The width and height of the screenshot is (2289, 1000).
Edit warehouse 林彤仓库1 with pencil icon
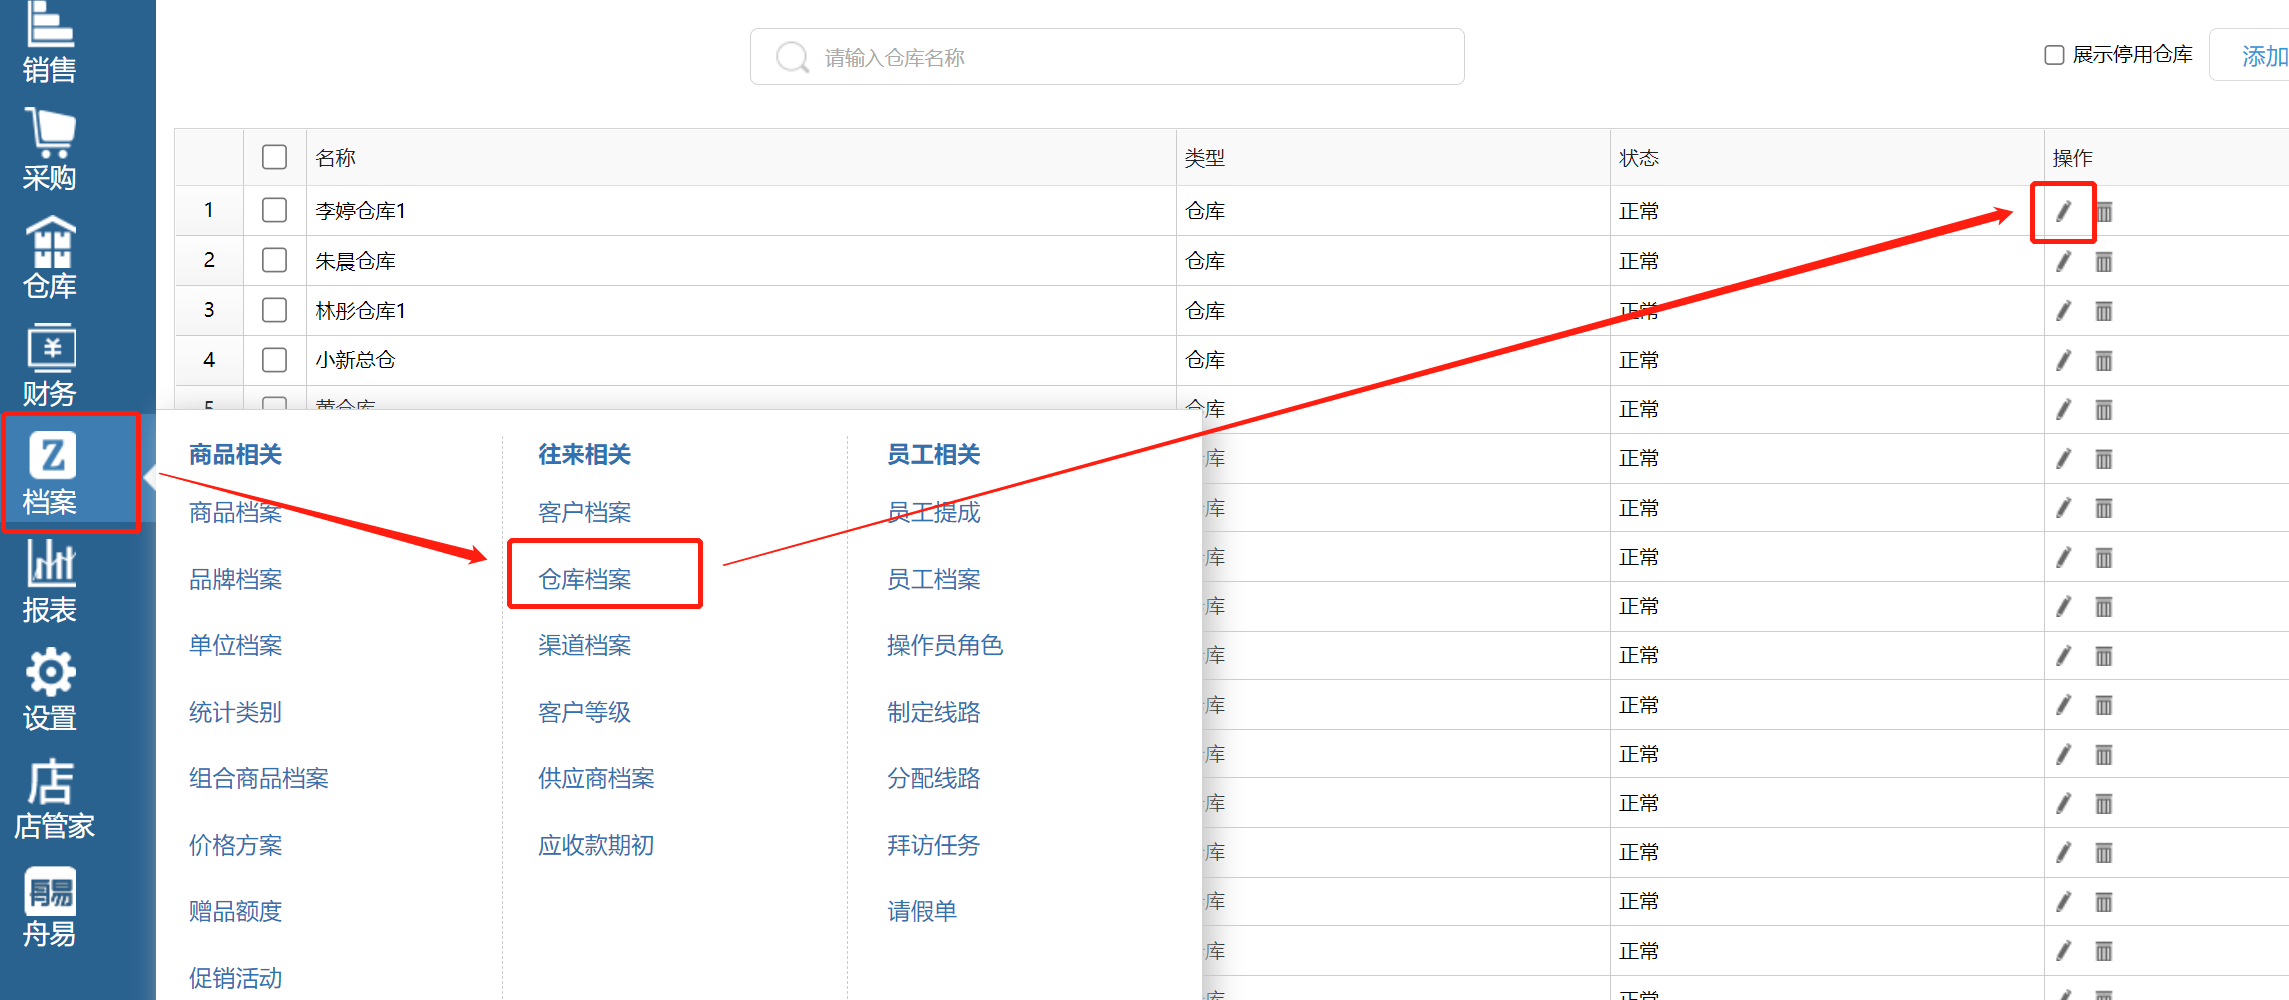(x=2063, y=310)
